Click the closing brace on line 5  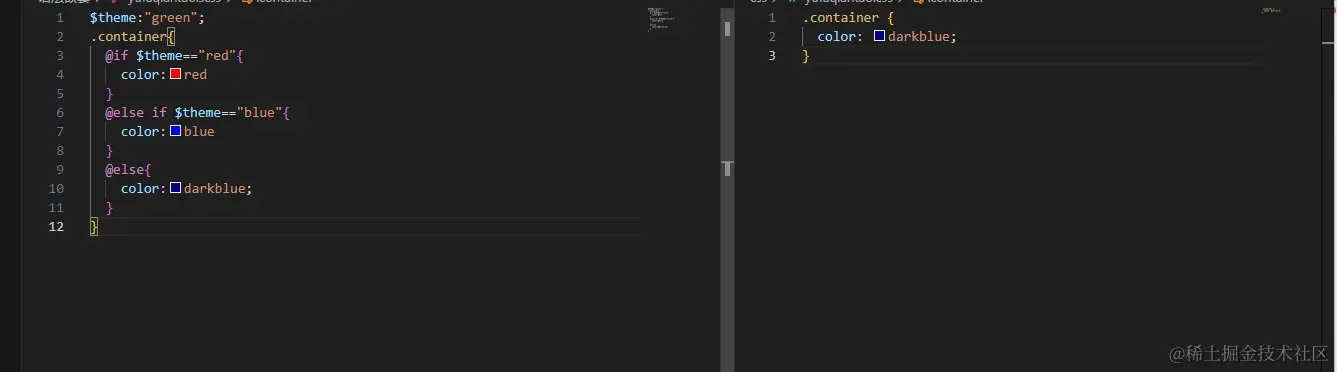click(109, 94)
